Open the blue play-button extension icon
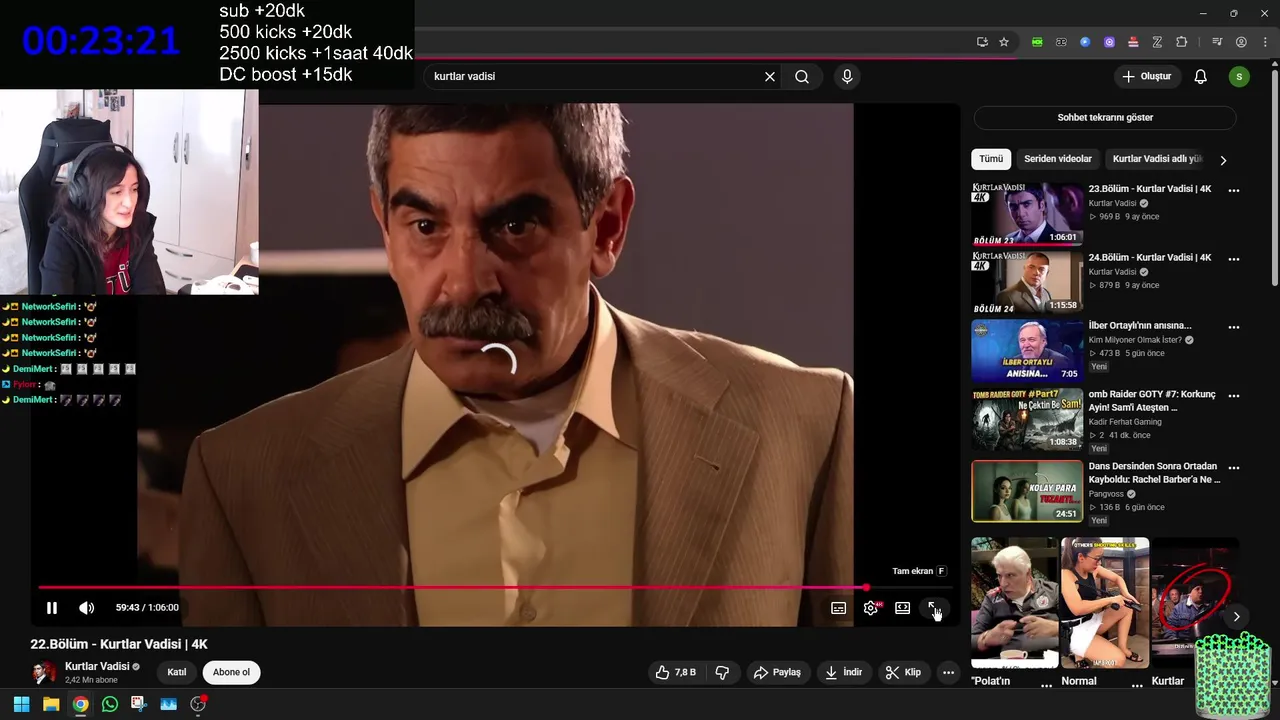 (1085, 42)
